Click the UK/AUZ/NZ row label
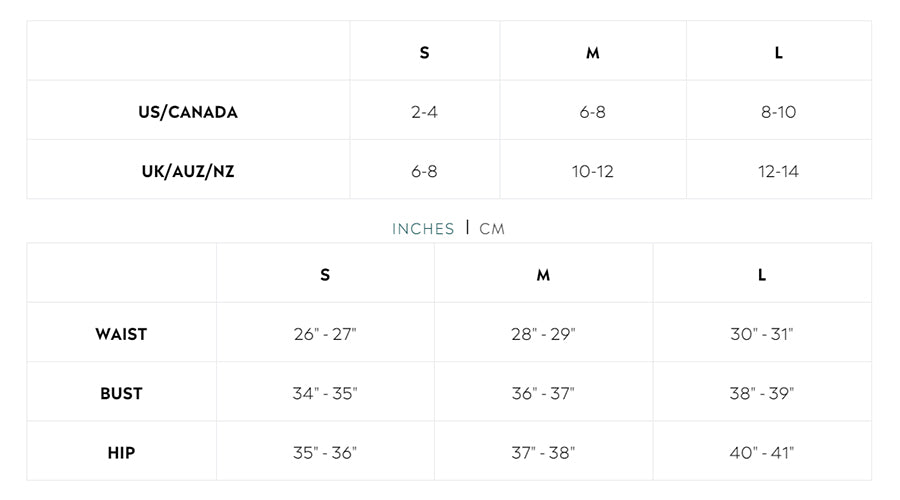The width and height of the screenshot is (900, 500). 188,171
